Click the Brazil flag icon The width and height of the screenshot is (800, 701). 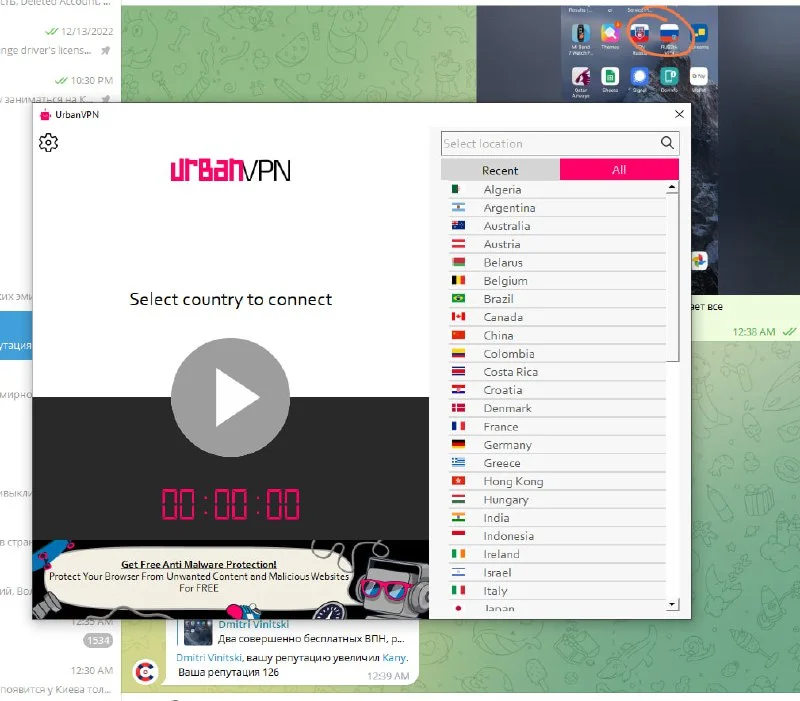point(459,299)
